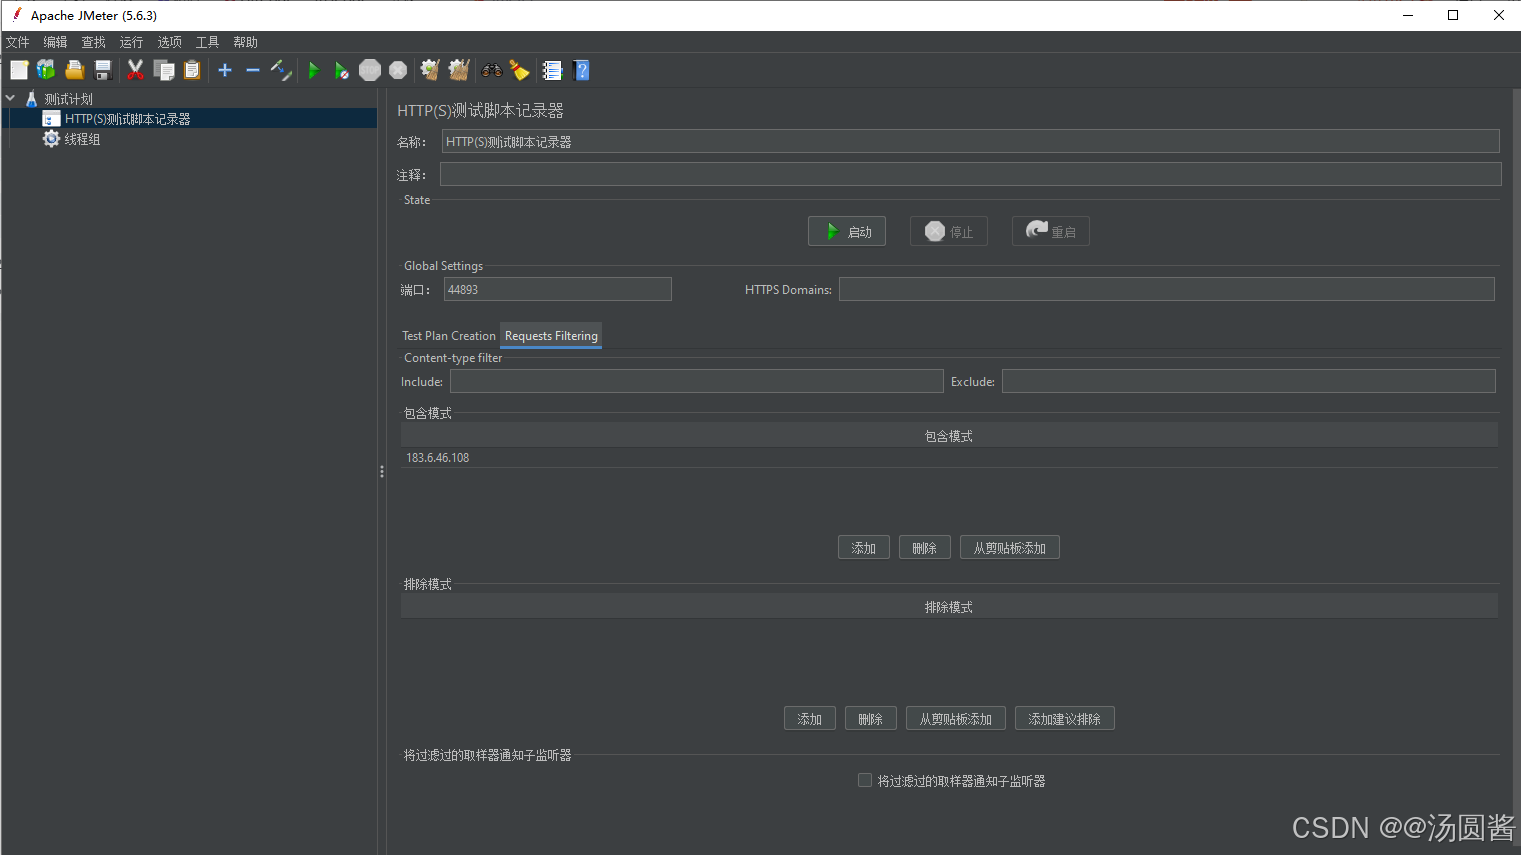Select the Requests Filtering tab

(551, 336)
